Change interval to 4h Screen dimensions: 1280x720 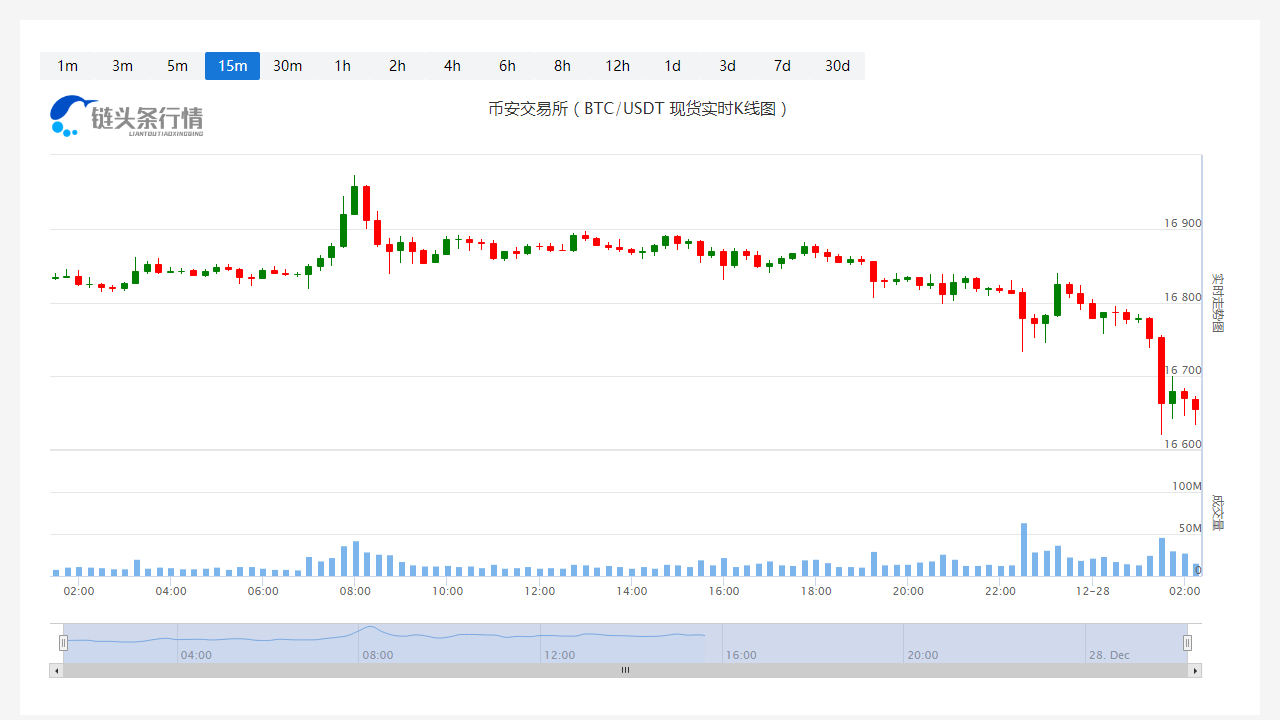pyautogui.click(x=452, y=66)
